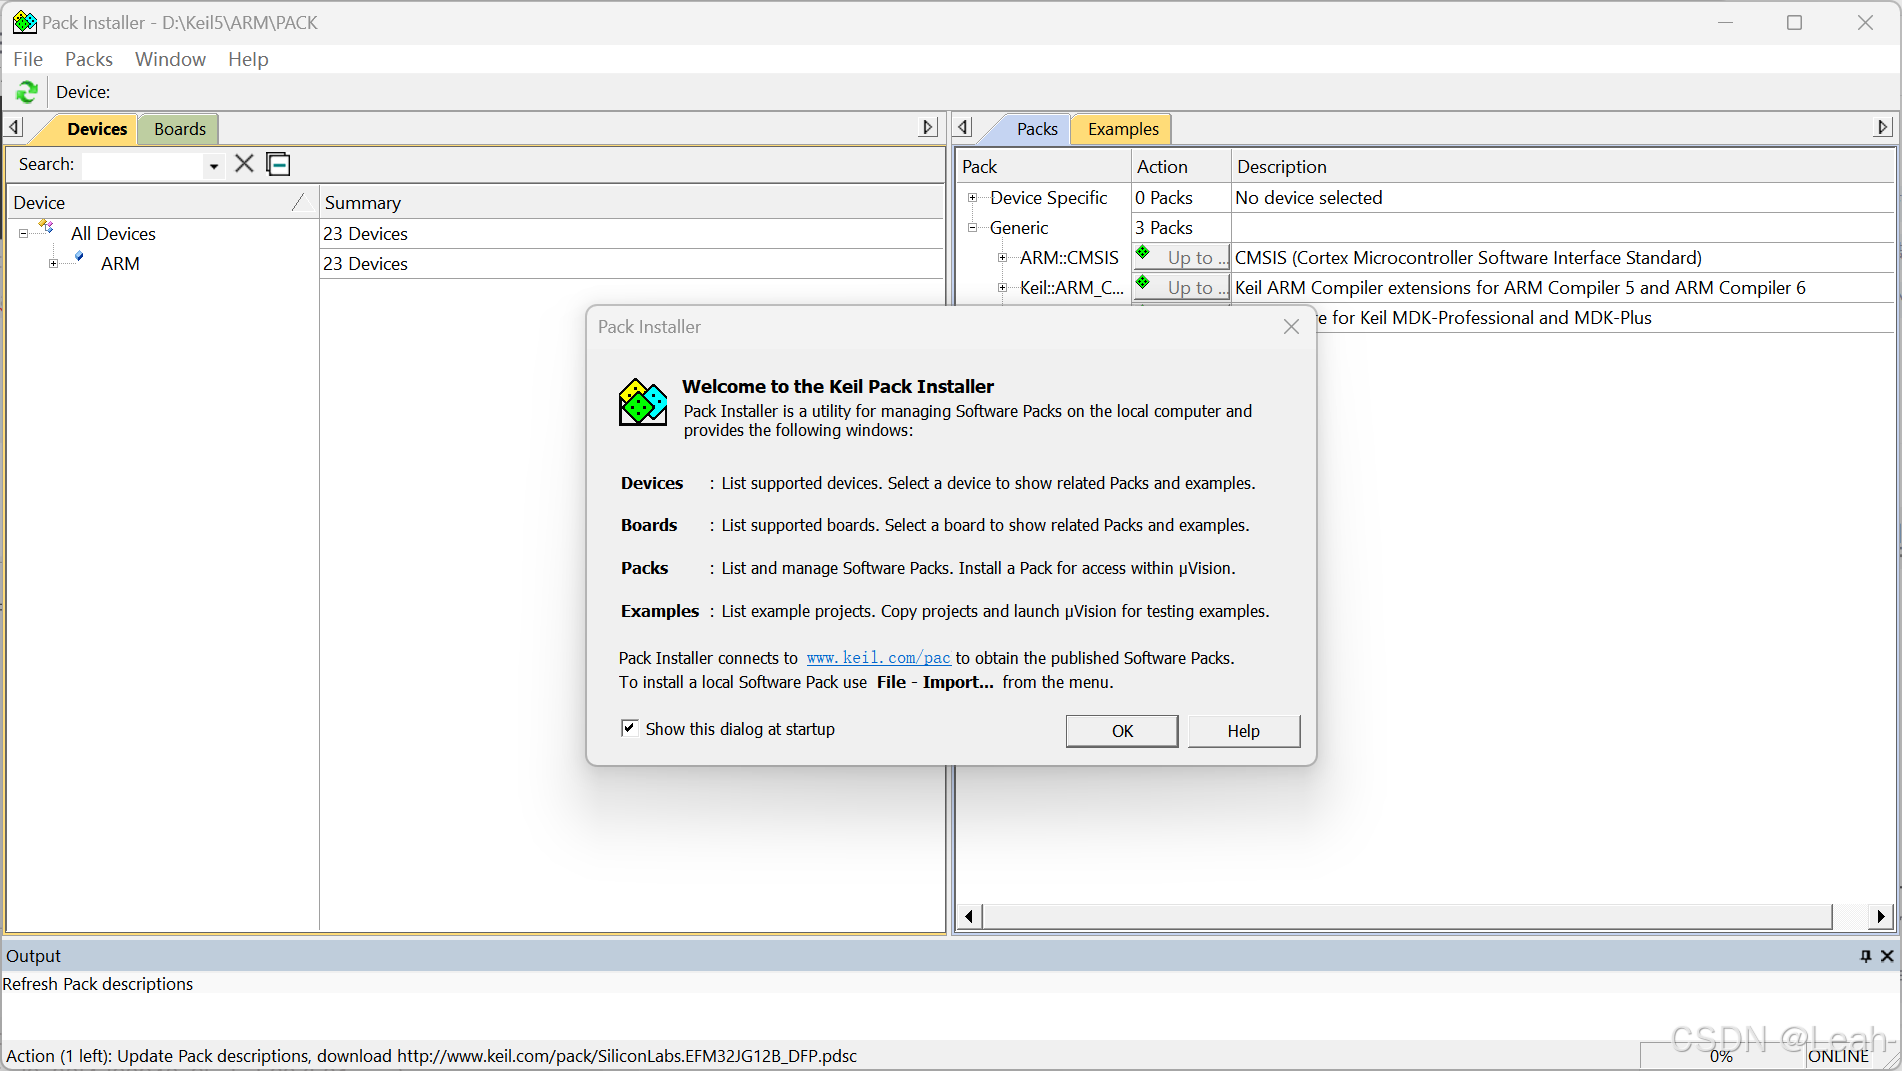Click the Summary column header
1902x1071 pixels.
click(x=631, y=203)
